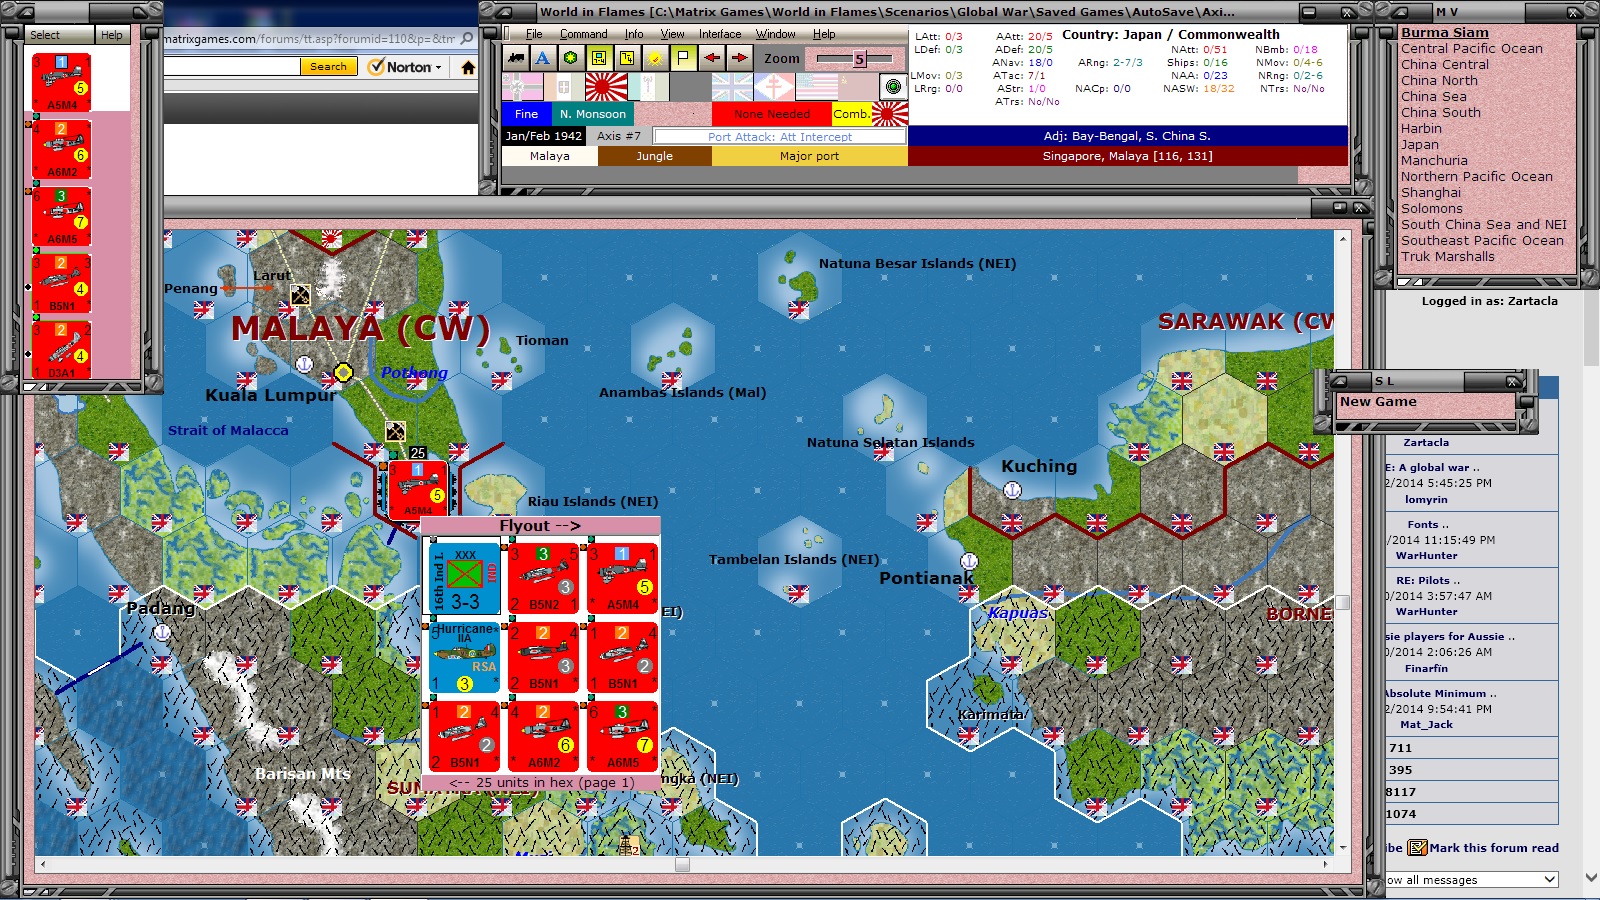The image size is (1600, 900).
Task: Toggle the second yellow counter-values icon
Action: 627,59
